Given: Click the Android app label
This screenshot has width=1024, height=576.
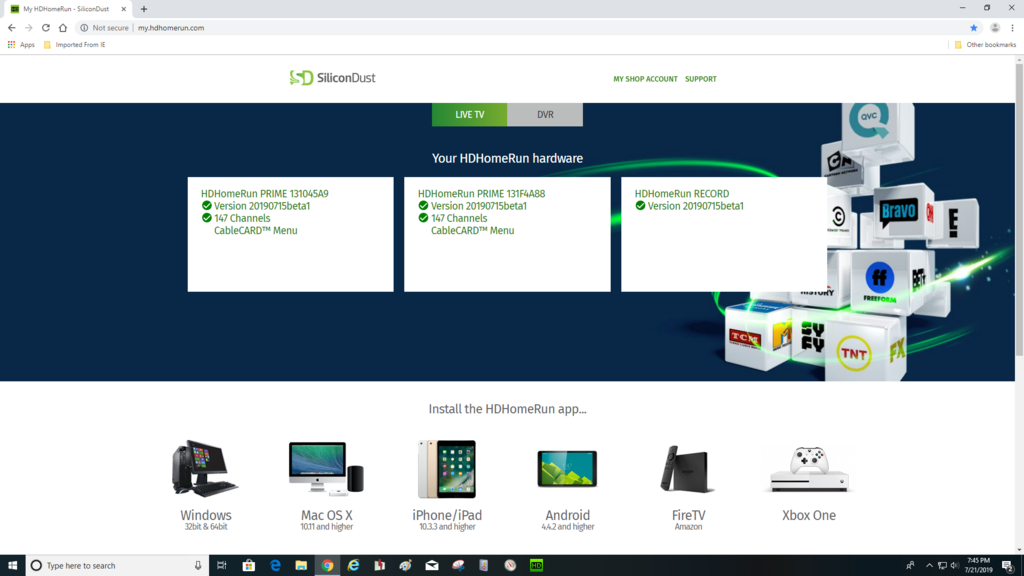Looking at the screenshot, I should click(568, 515).
